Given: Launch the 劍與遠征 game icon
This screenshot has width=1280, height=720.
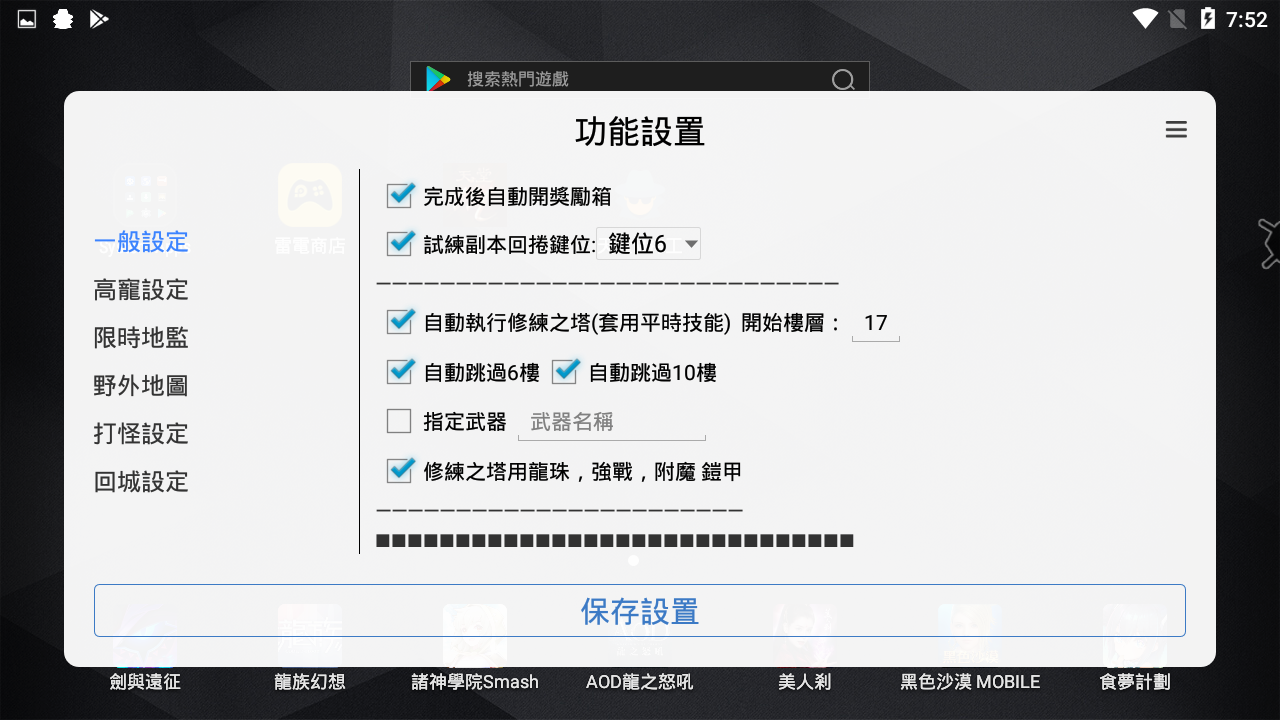Looking at the screenshot, I should click(x=144, y=635).
